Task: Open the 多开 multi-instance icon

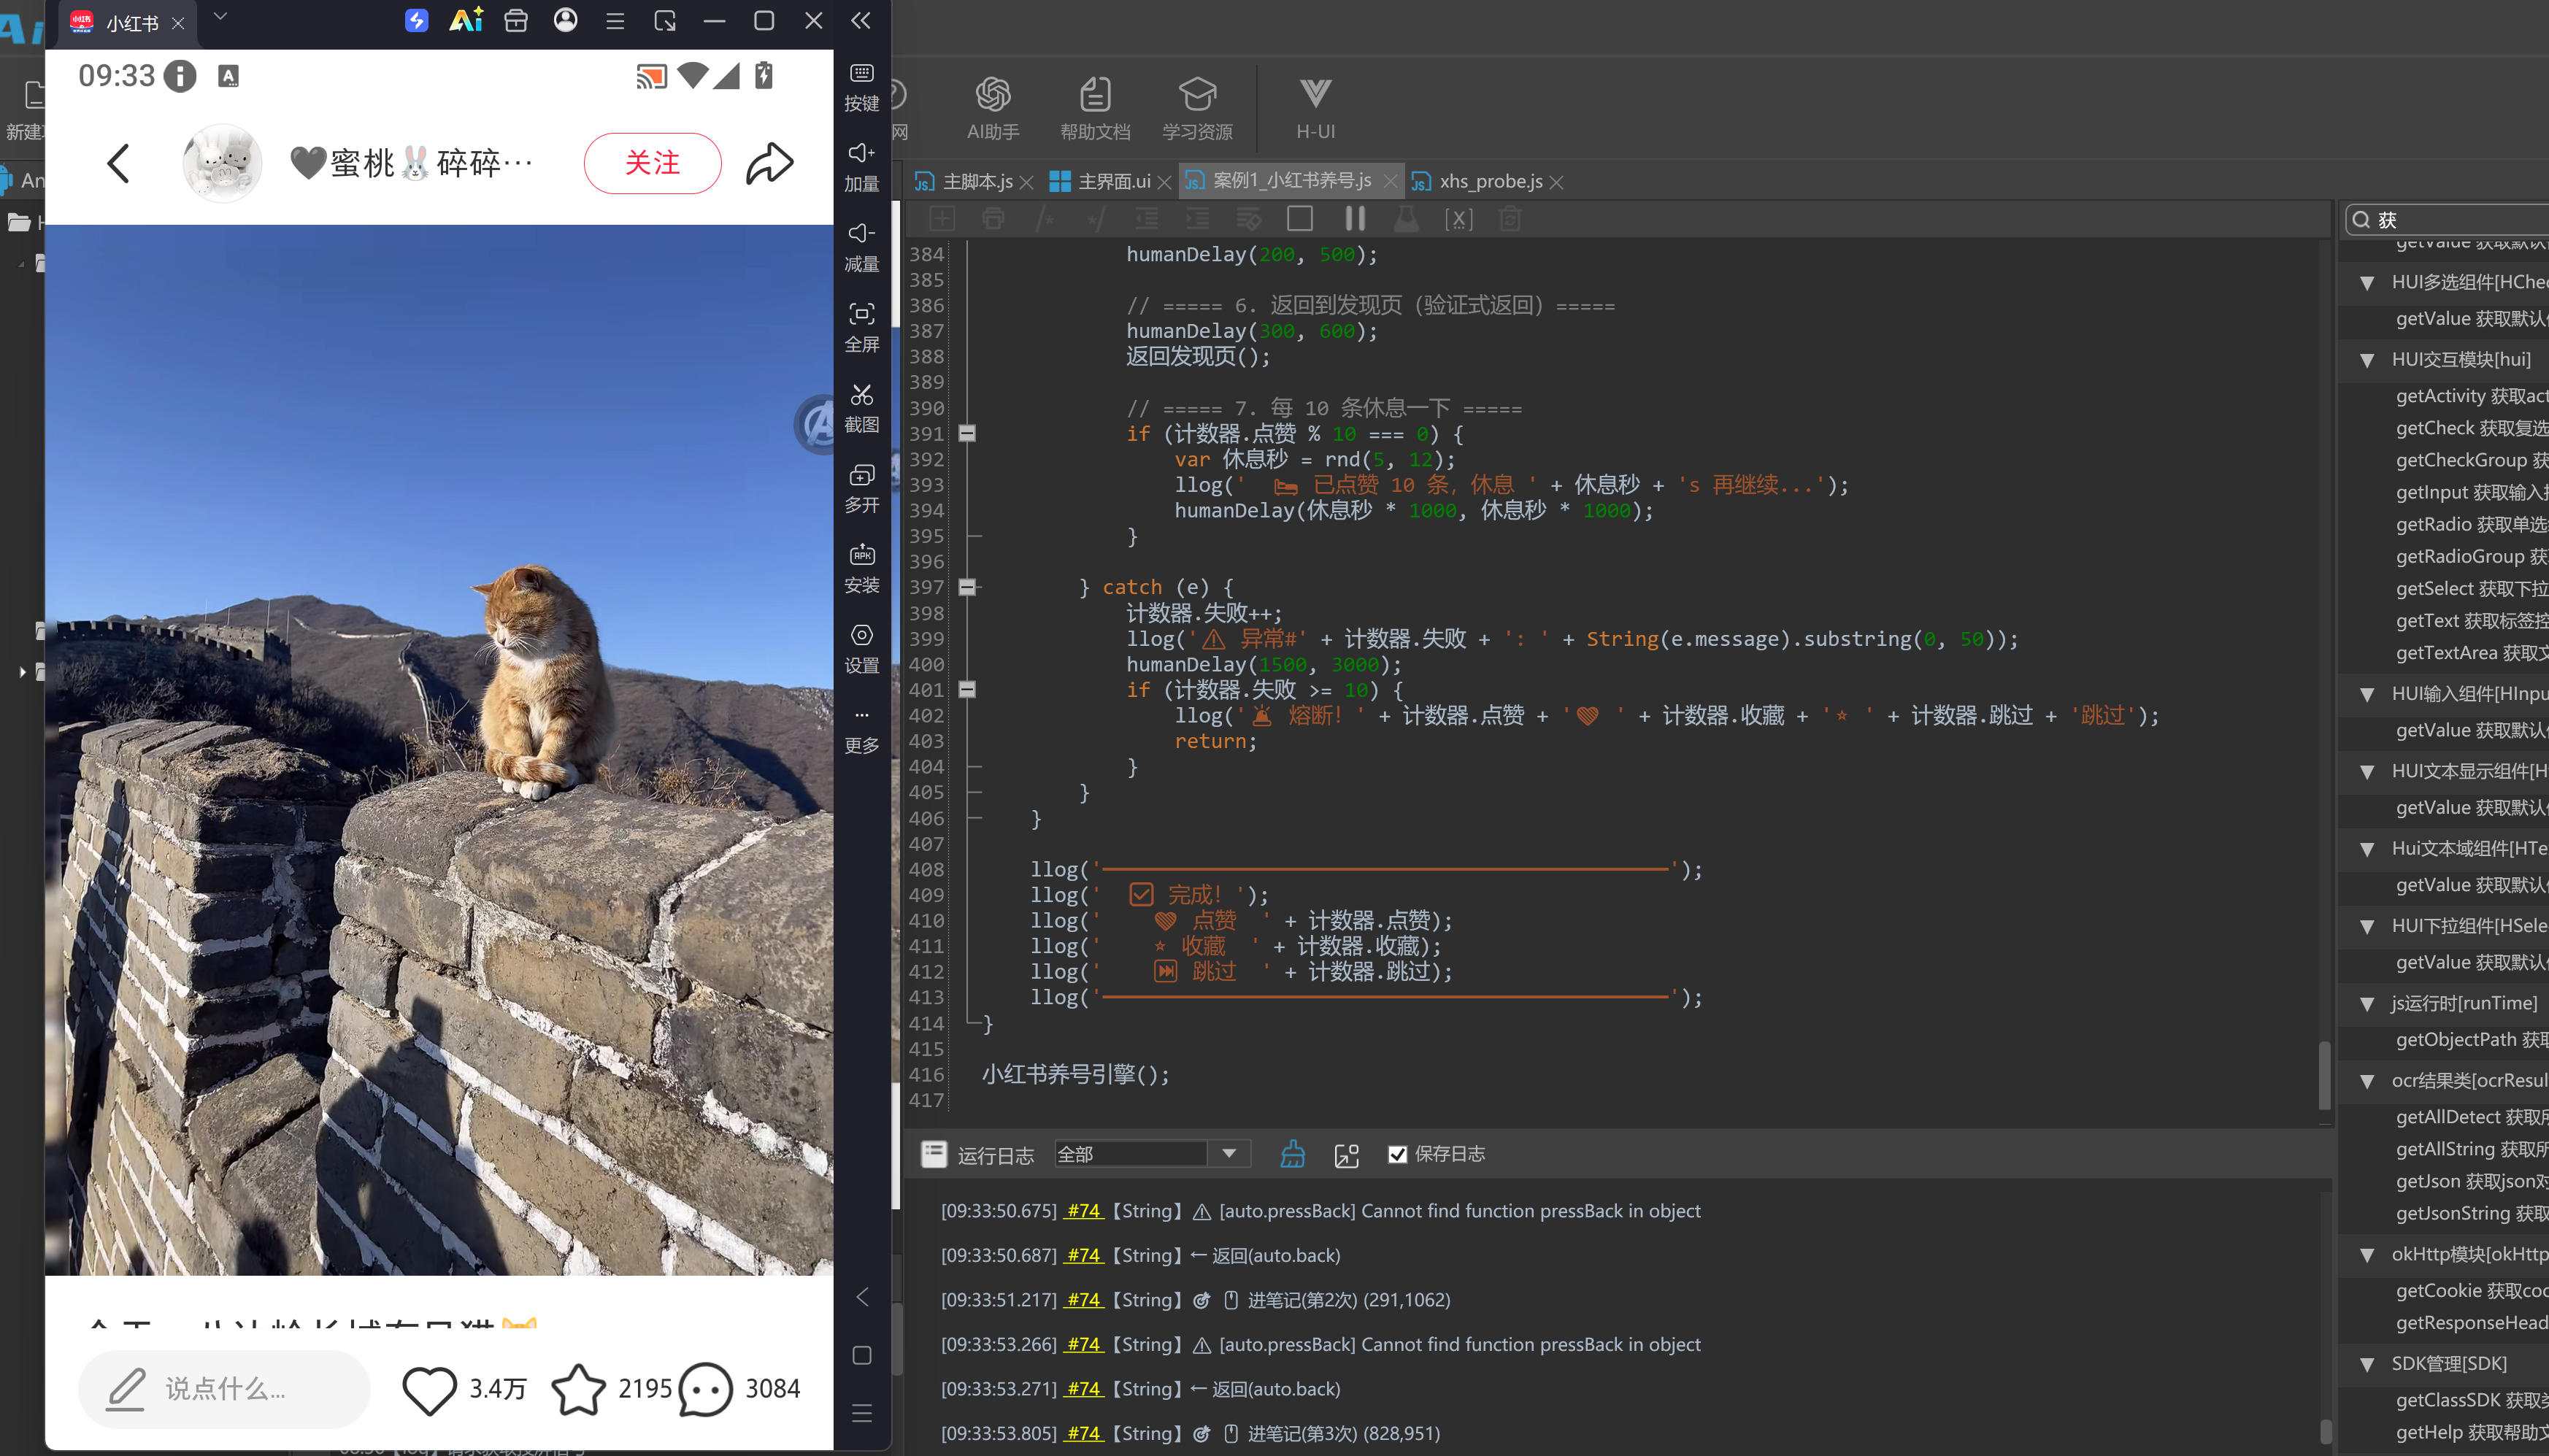Action: pyautogui.click(x=861, y=476)
